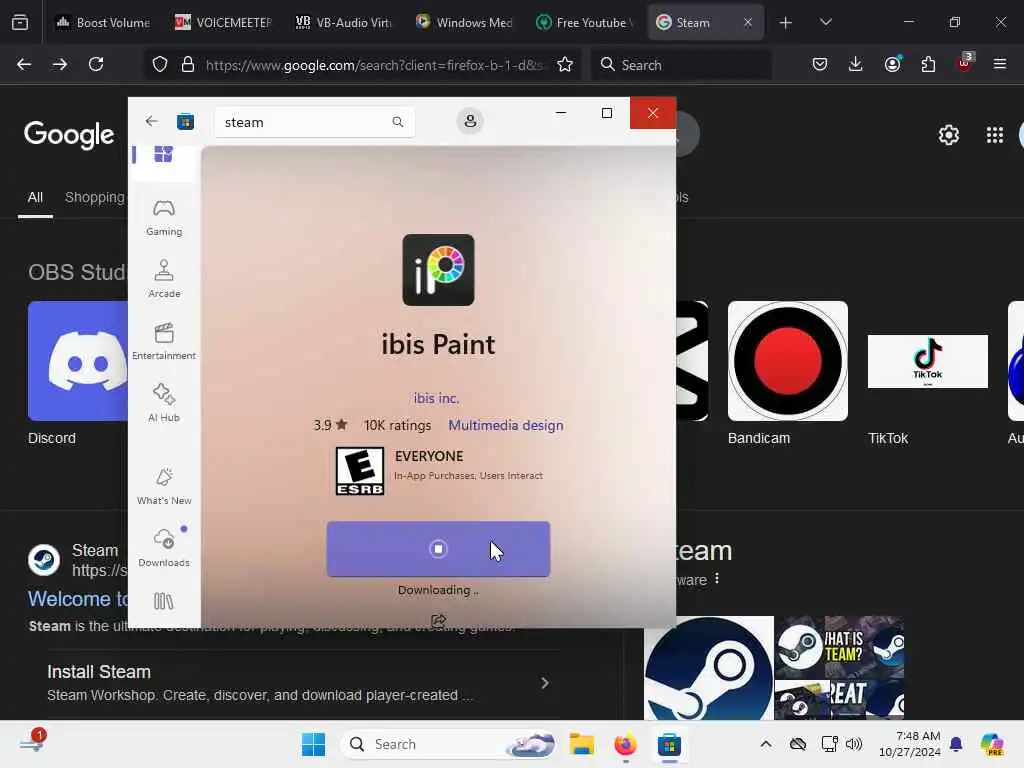Expand Install Steam chevron arrow
Viewport: 1024px width, 768px height.
(545, 682)
